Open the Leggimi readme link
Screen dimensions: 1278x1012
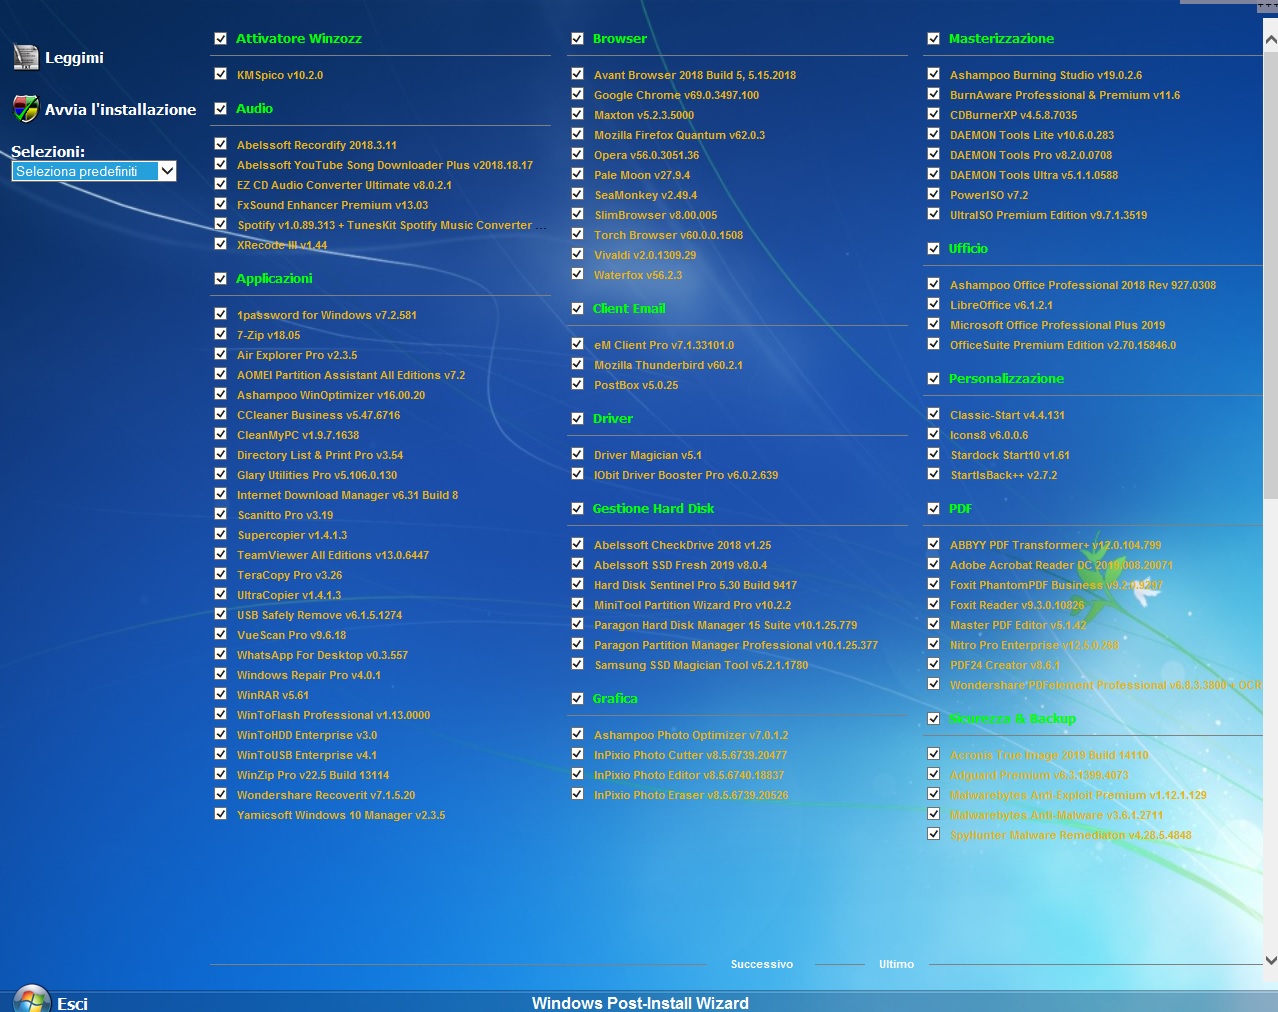74,58
